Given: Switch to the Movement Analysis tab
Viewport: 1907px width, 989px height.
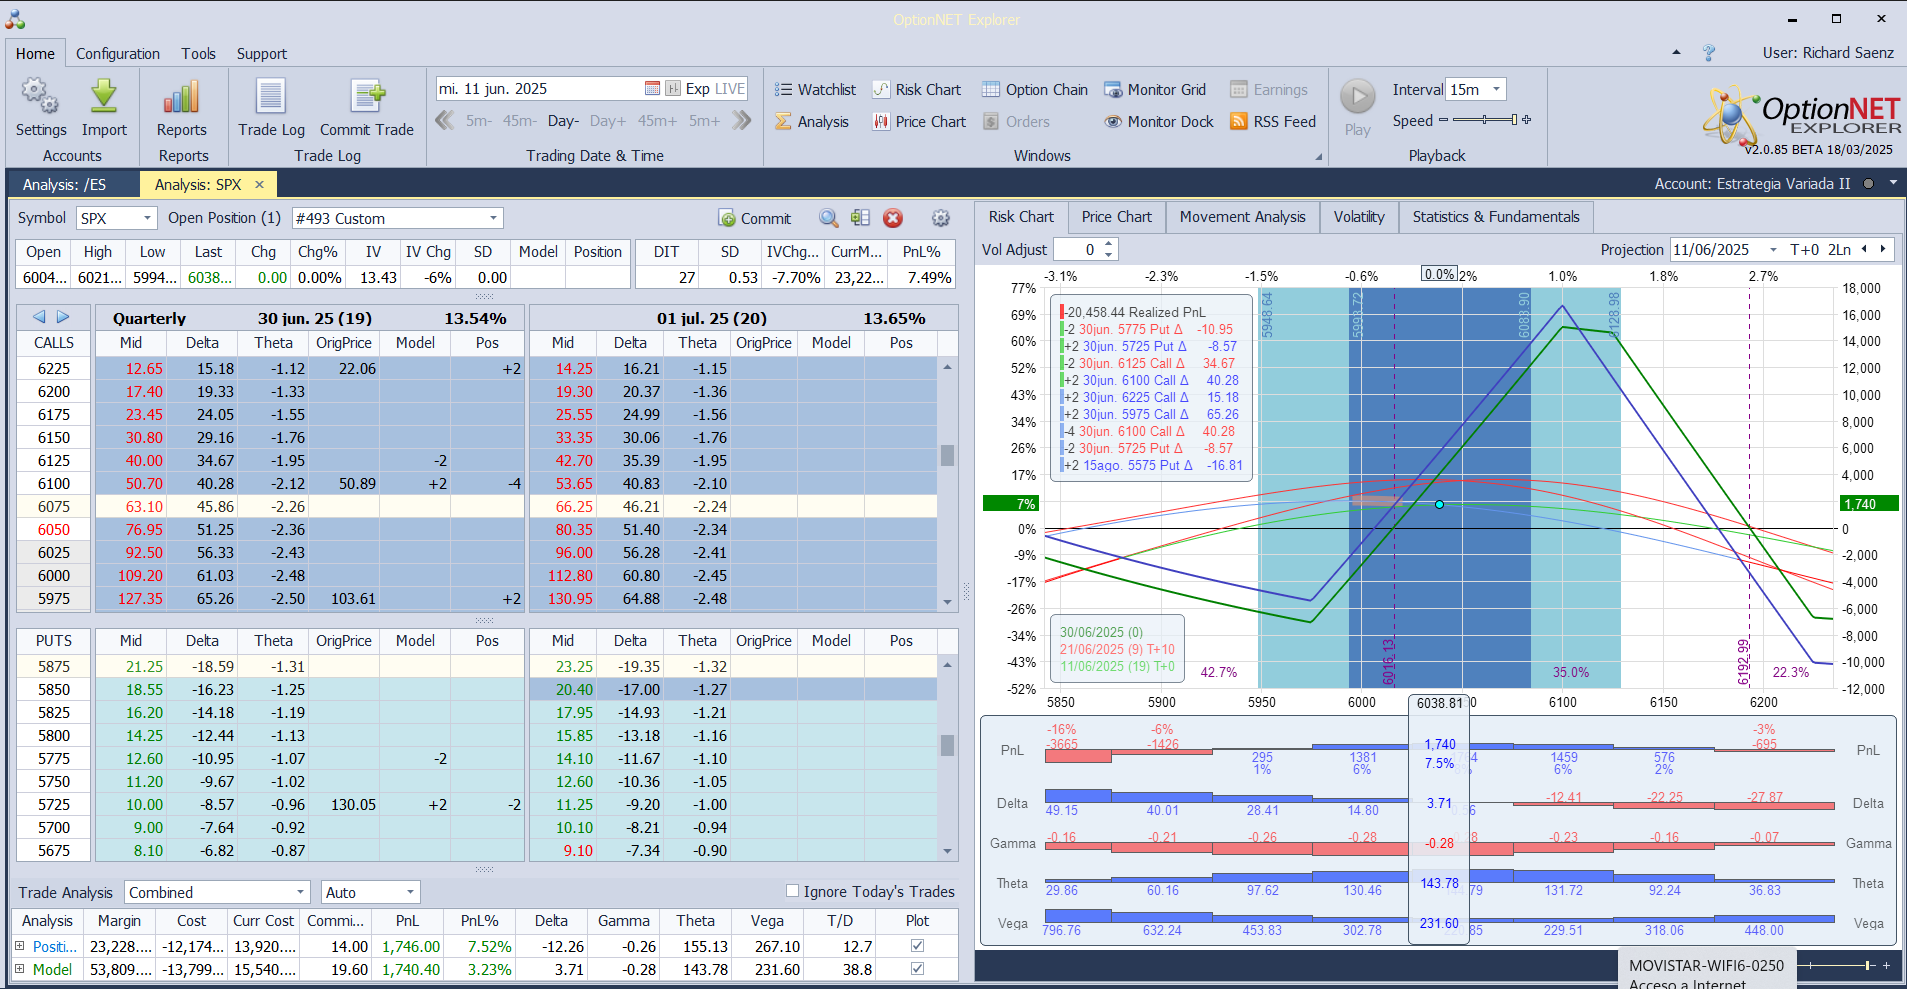Looking at the screenshot, I should pos(1242,217).
